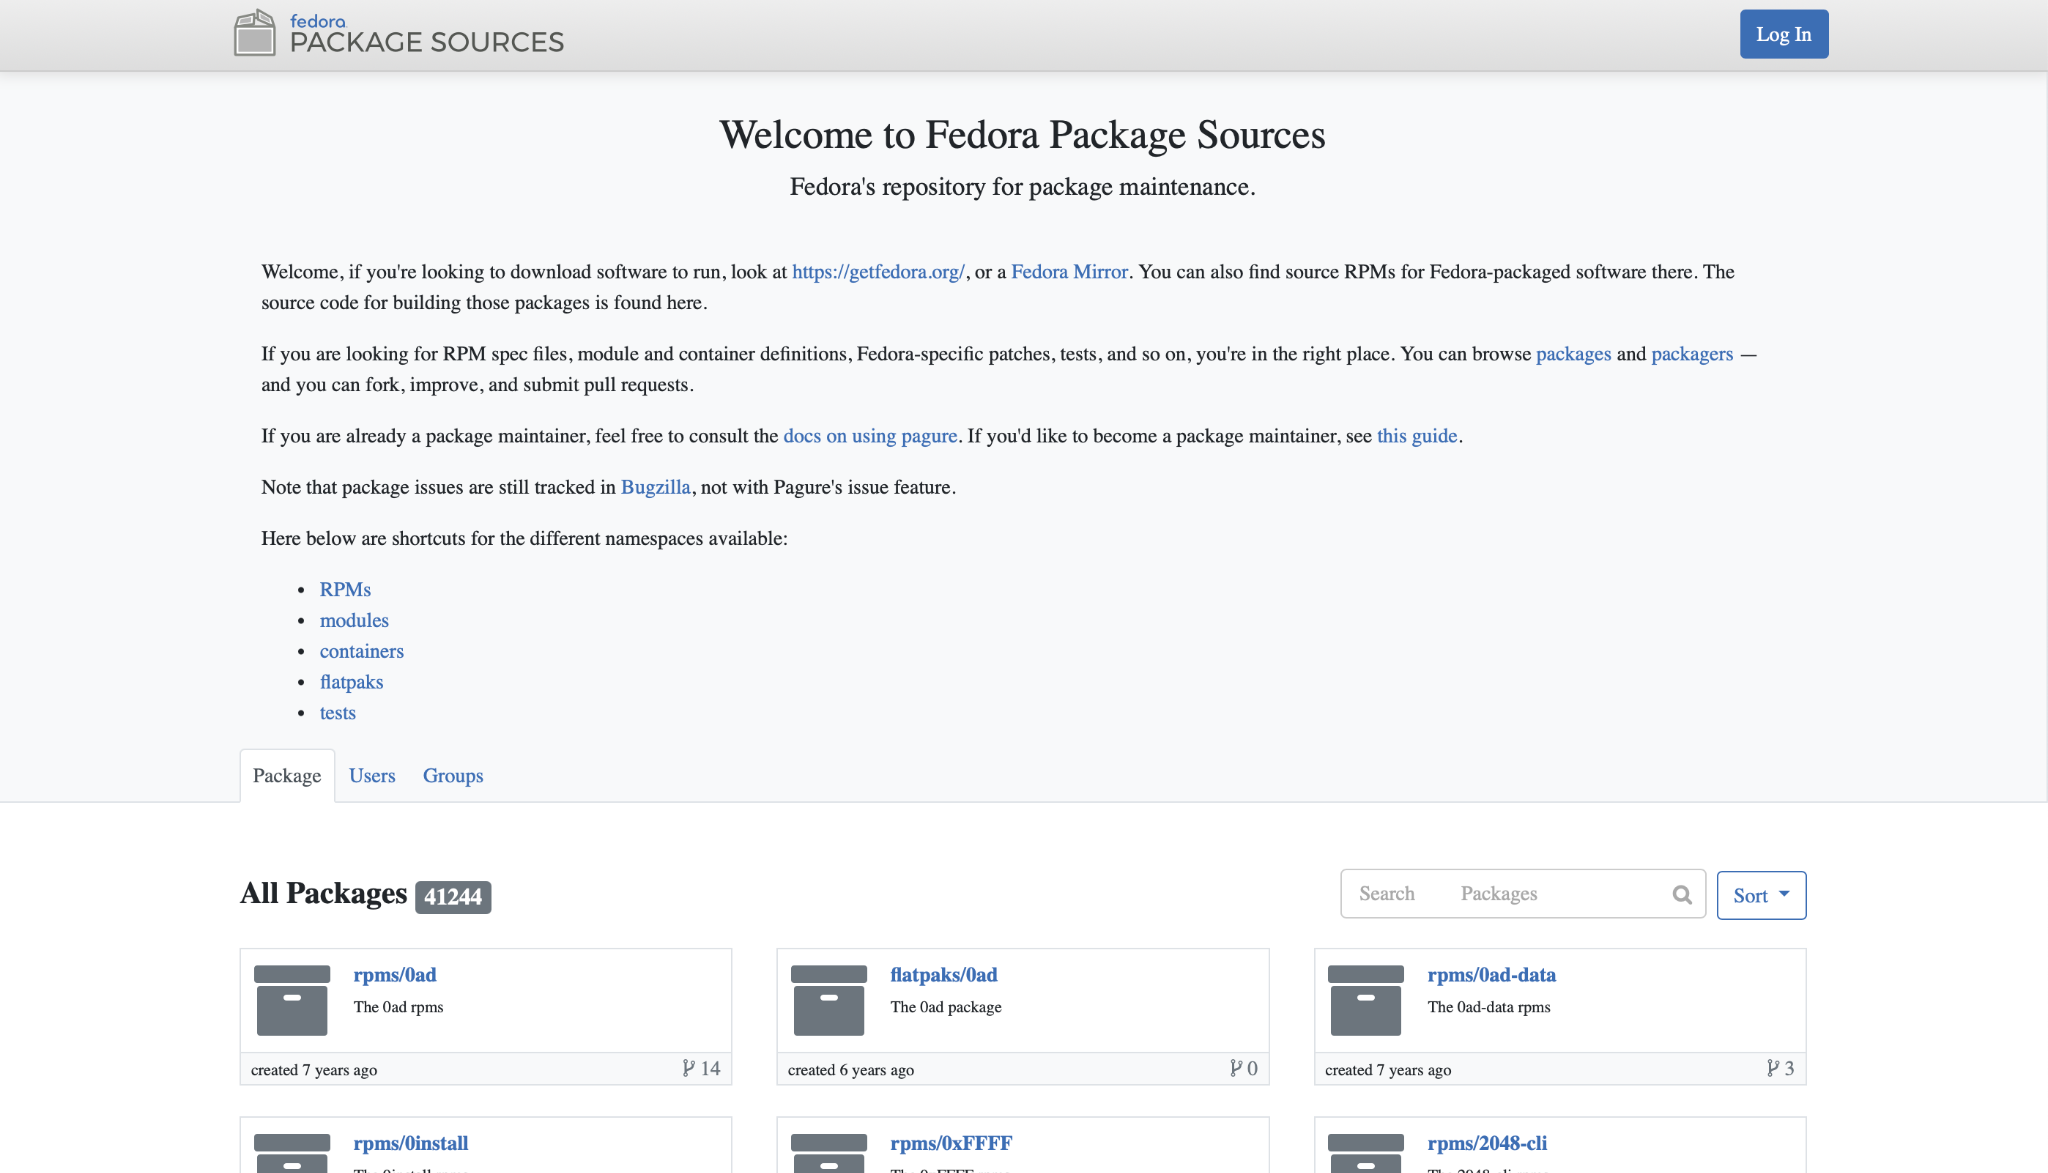
Task: Follow the Bugzilla link
Action: tap(656, 487)
